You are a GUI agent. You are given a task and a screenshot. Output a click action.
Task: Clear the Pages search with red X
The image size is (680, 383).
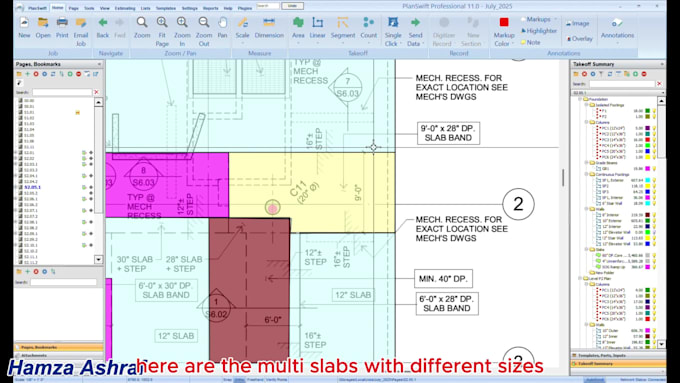pyautogui.click(x=96, y=92)
